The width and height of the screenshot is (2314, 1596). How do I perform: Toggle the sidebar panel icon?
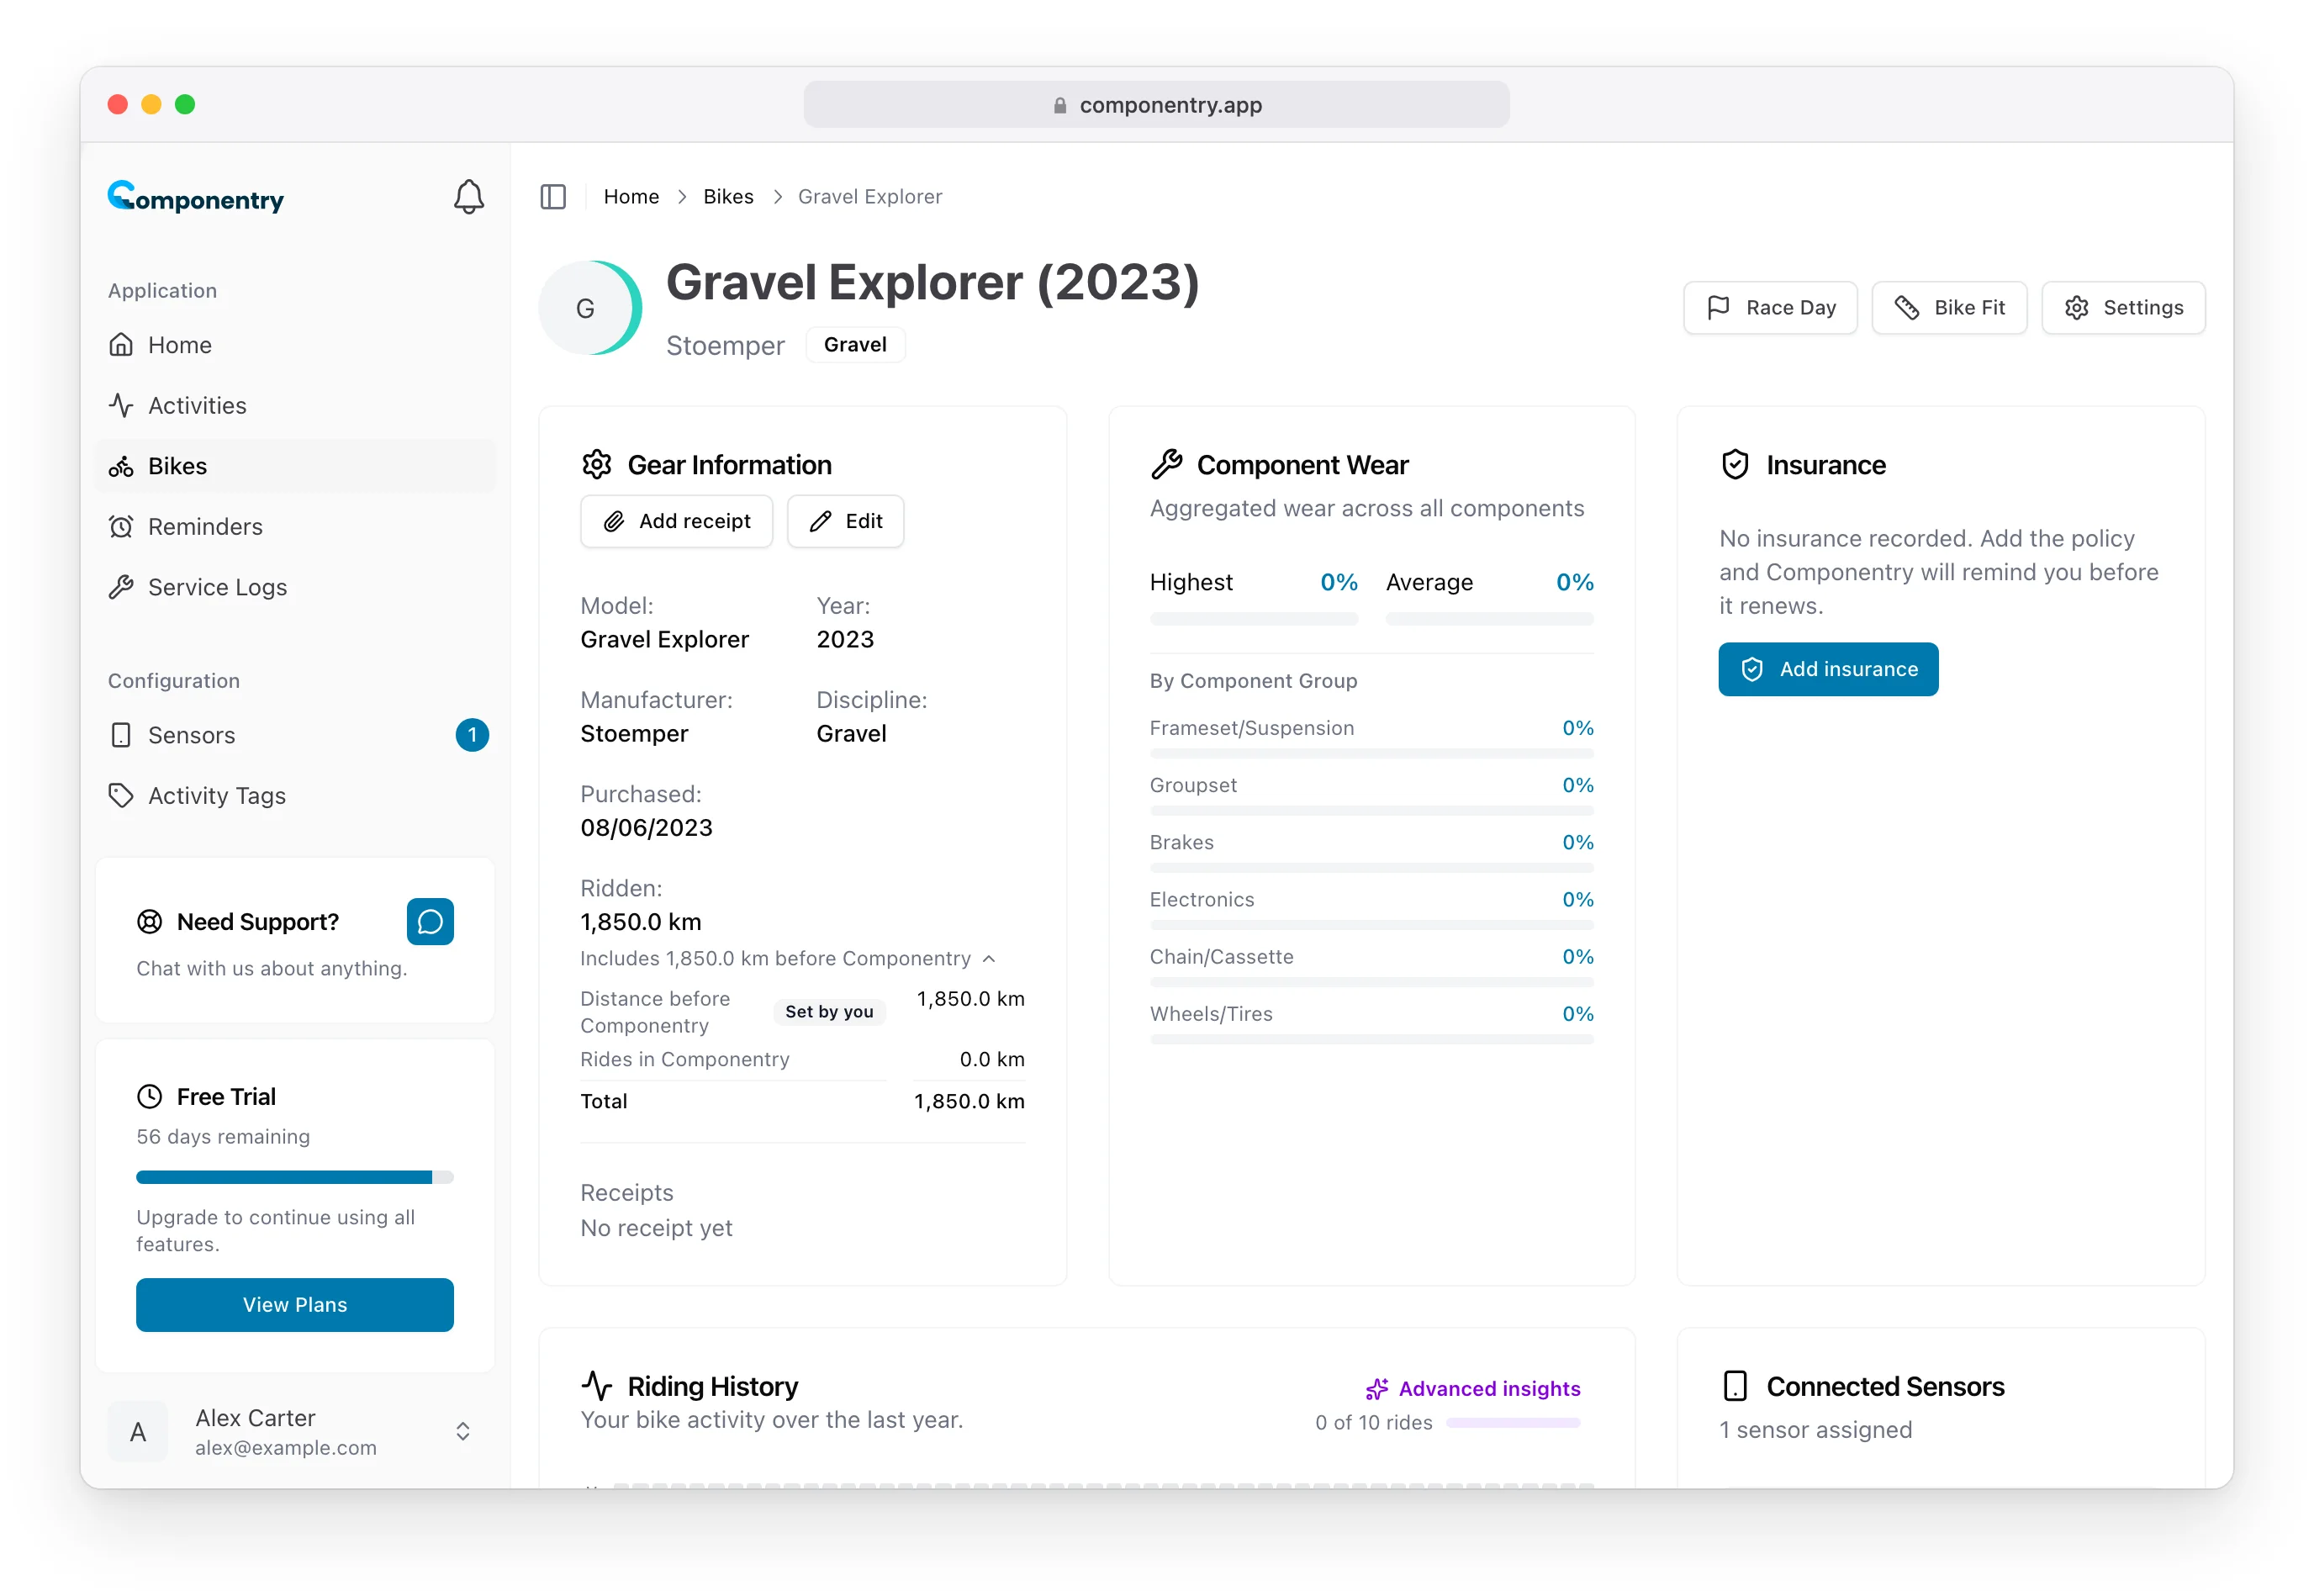pos(553,197)
